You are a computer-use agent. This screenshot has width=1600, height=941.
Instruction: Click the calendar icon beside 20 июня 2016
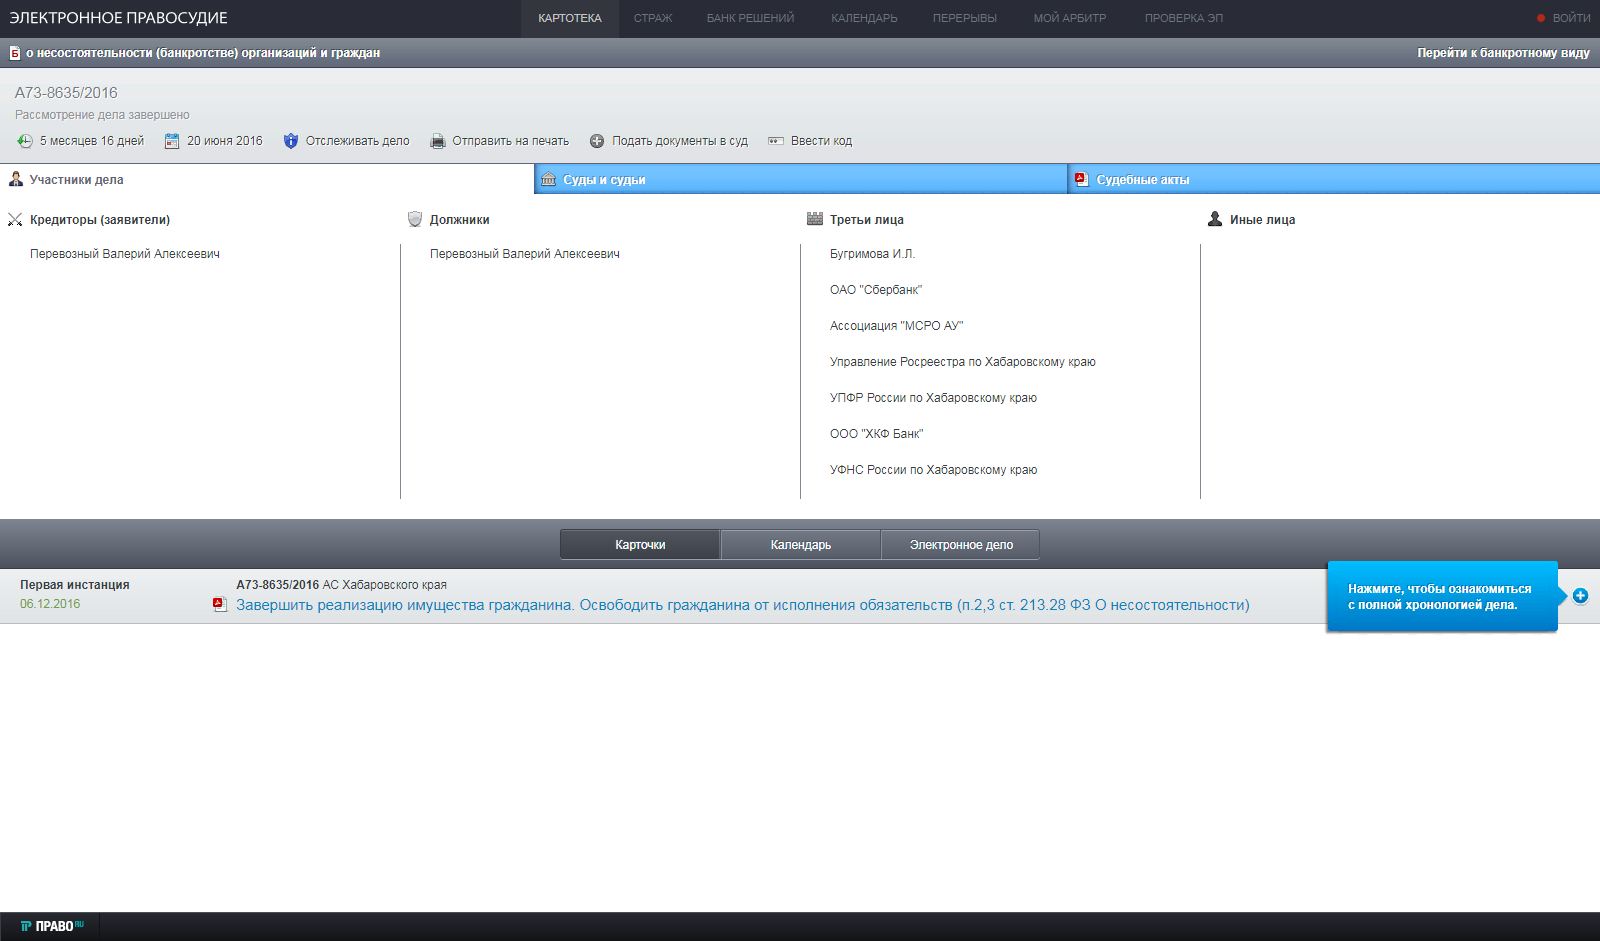(172, 141)
